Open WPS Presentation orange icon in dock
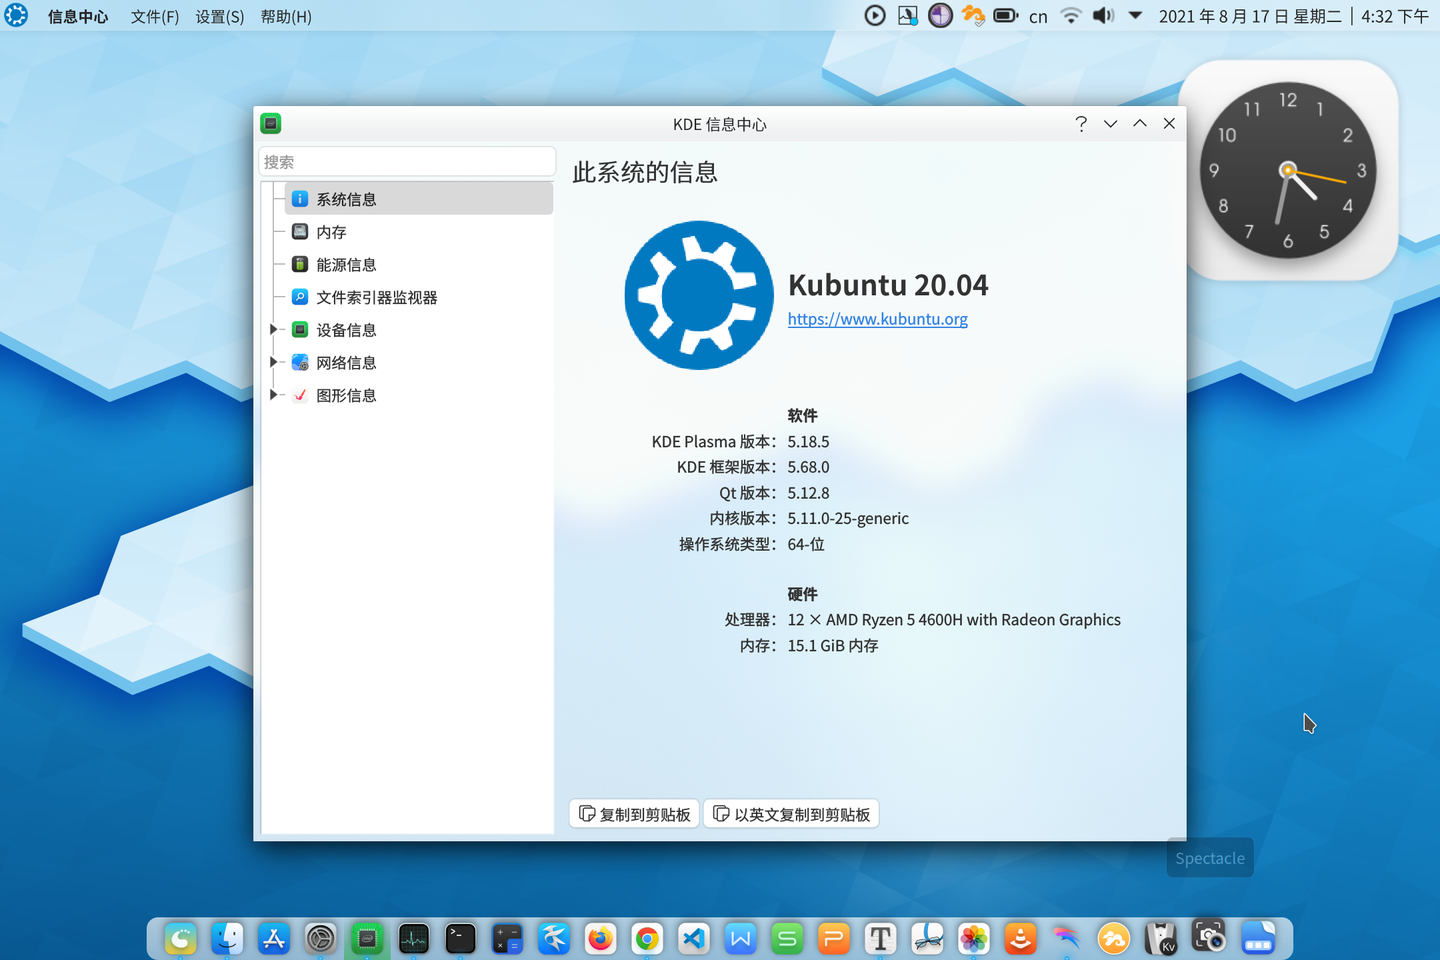Viewport: 1440px width, 960px height. [x=834, y=938]
